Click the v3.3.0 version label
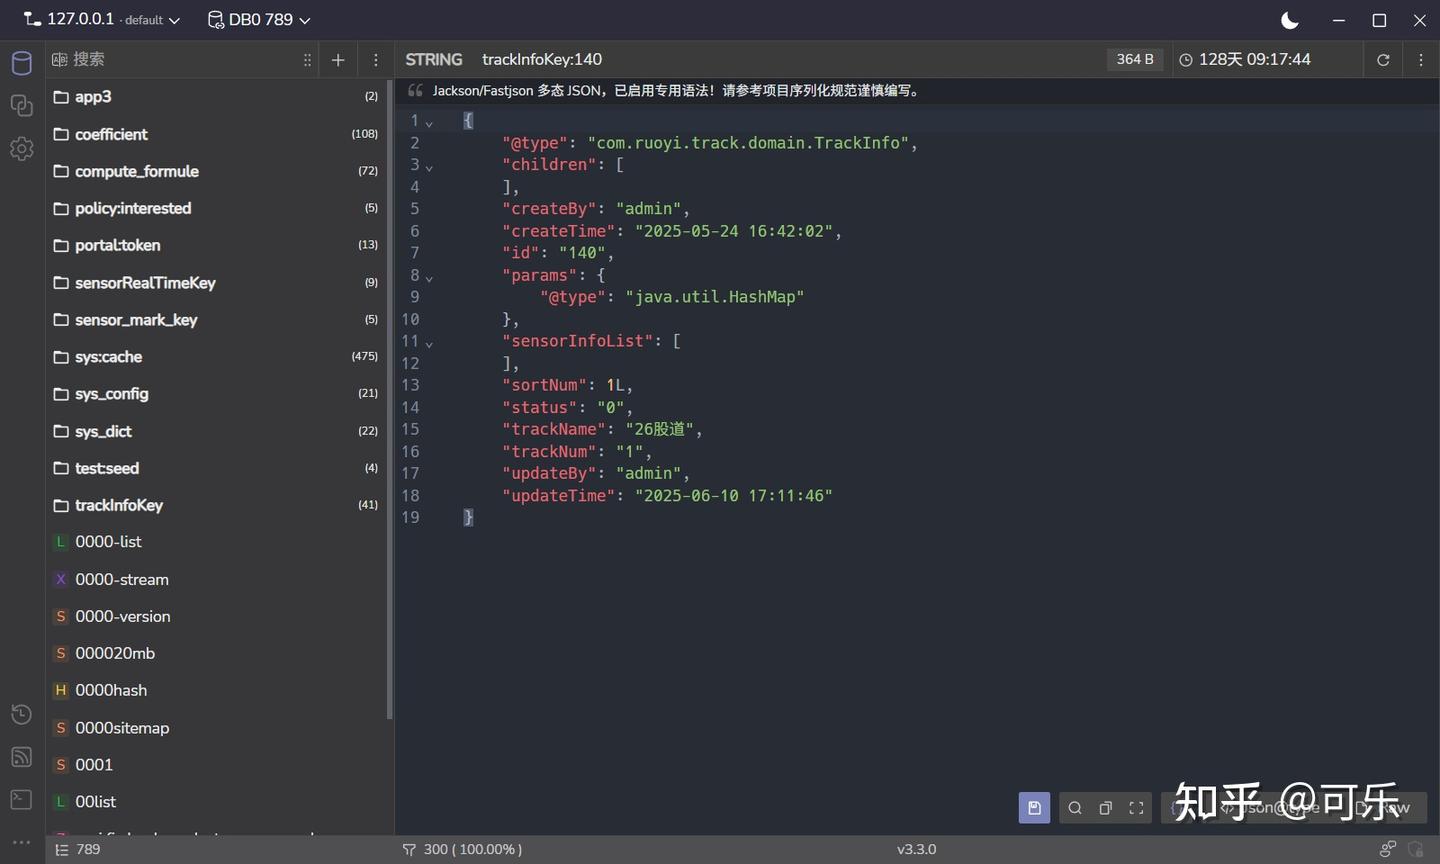Image resolution: width=1440 pixels, height=864 pixels. coord(916,849)
